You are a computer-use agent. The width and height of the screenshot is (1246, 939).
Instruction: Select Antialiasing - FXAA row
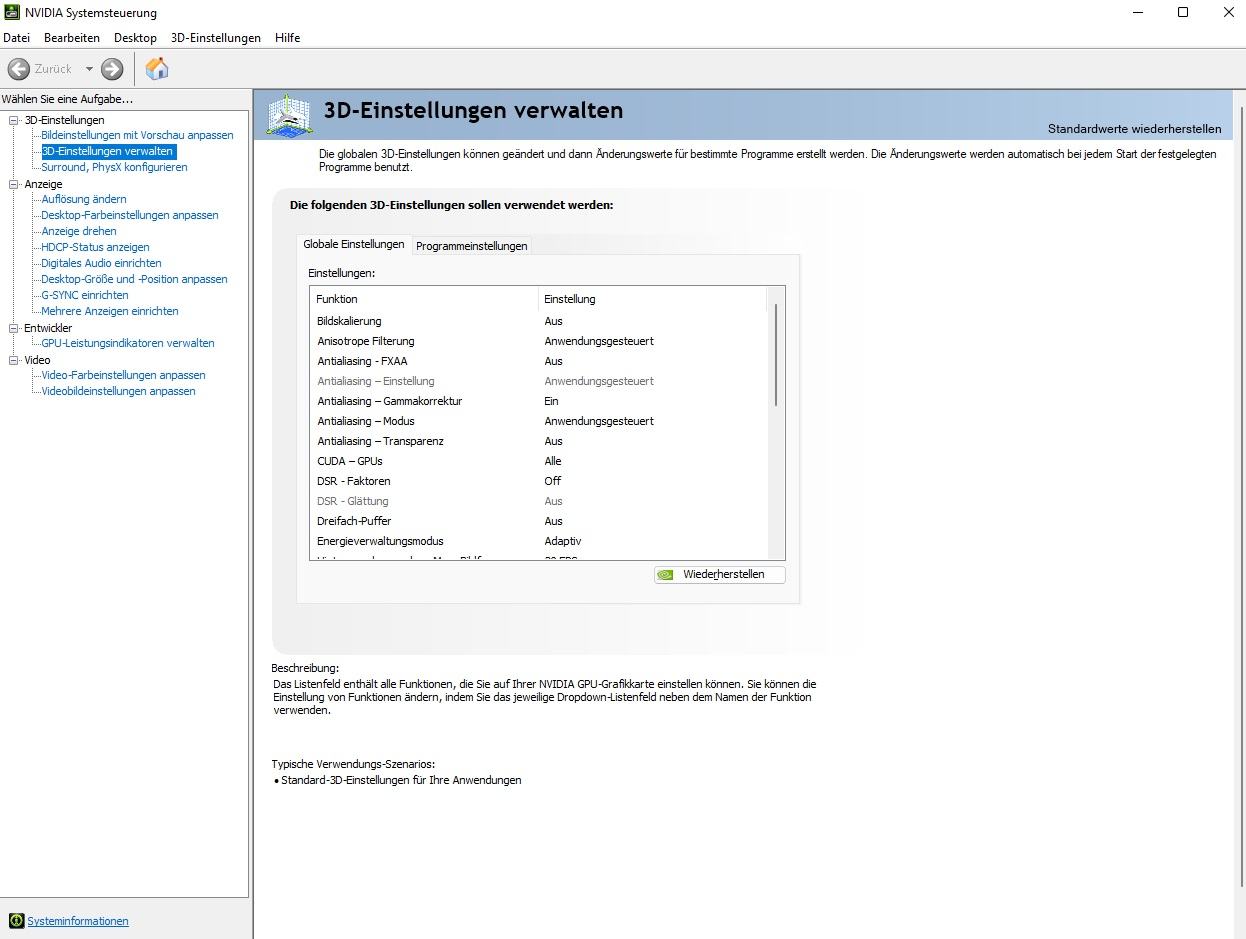[539, 361]
